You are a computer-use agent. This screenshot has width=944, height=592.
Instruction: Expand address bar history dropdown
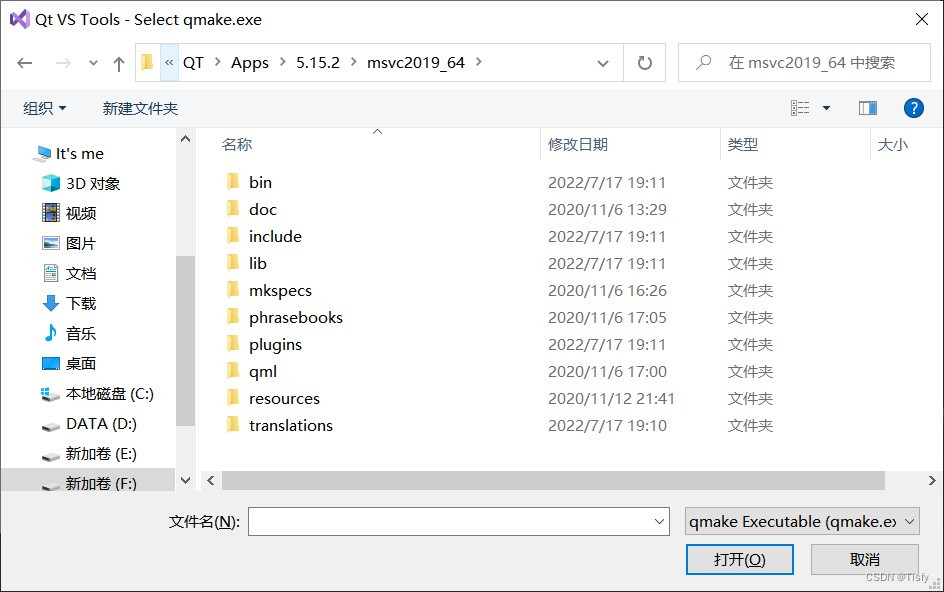pyautogui.click(x=603, y=63)
